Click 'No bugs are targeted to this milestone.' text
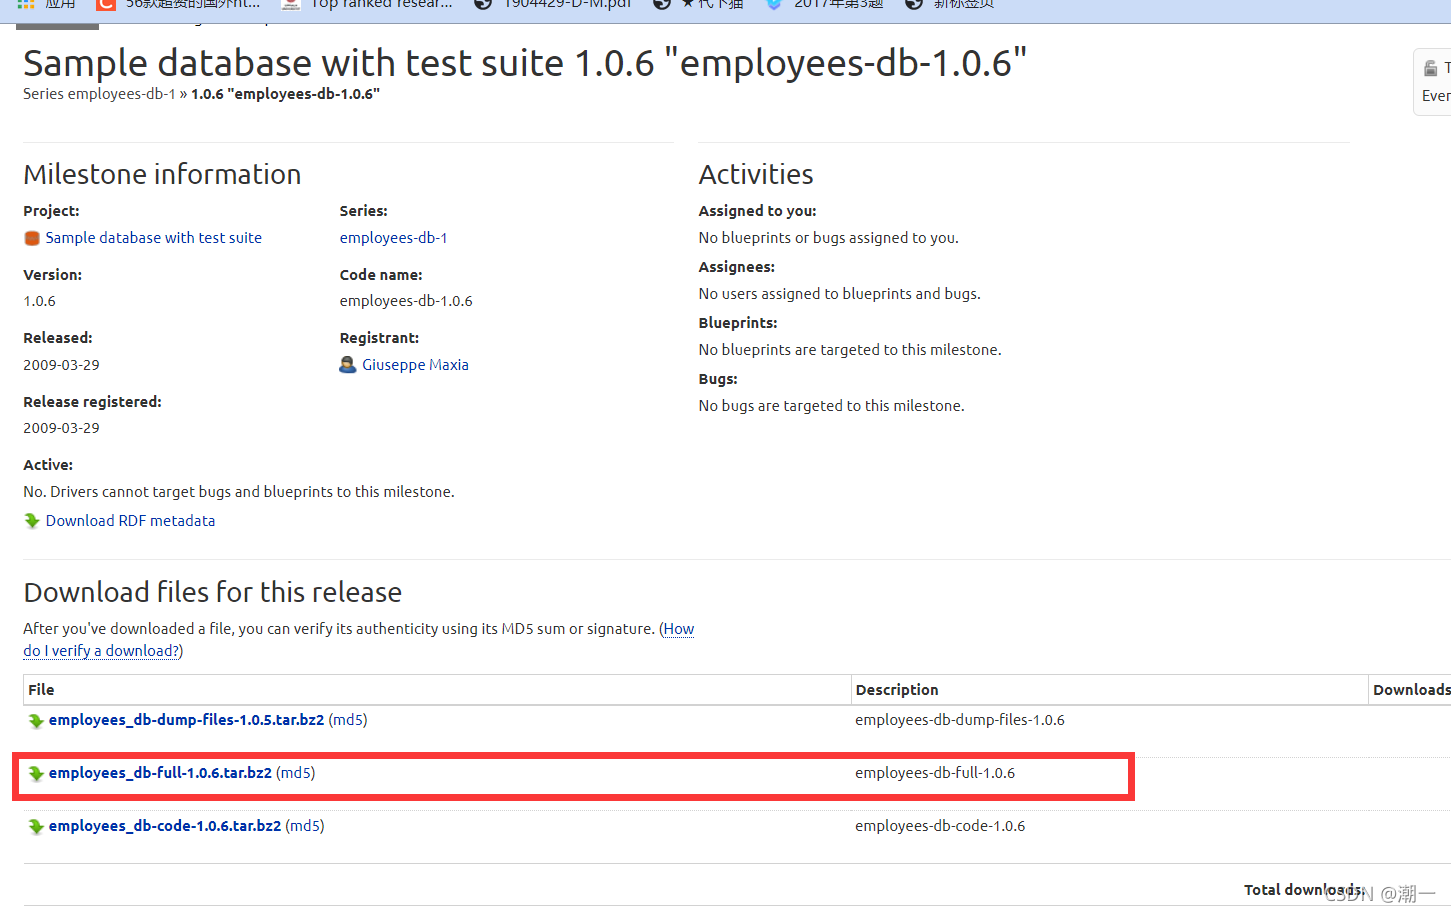The width and height of the screenshot is (1451, 912). point(832,406)
